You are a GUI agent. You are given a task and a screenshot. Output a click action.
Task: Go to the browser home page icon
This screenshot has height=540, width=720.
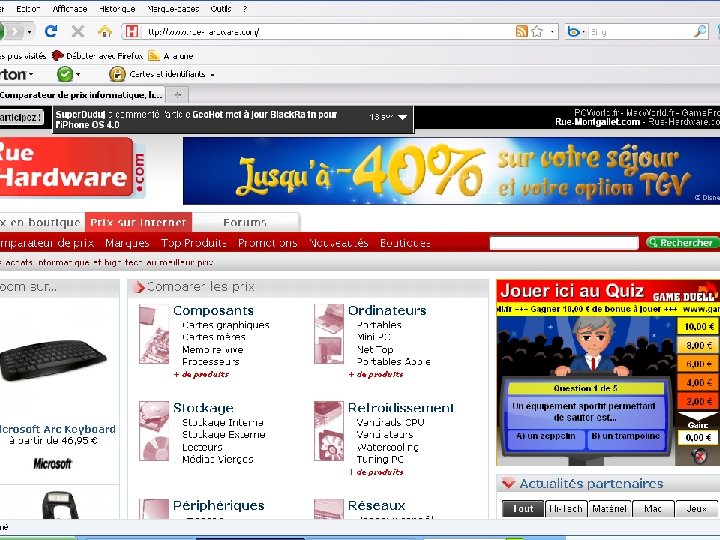tap(105, 31)
